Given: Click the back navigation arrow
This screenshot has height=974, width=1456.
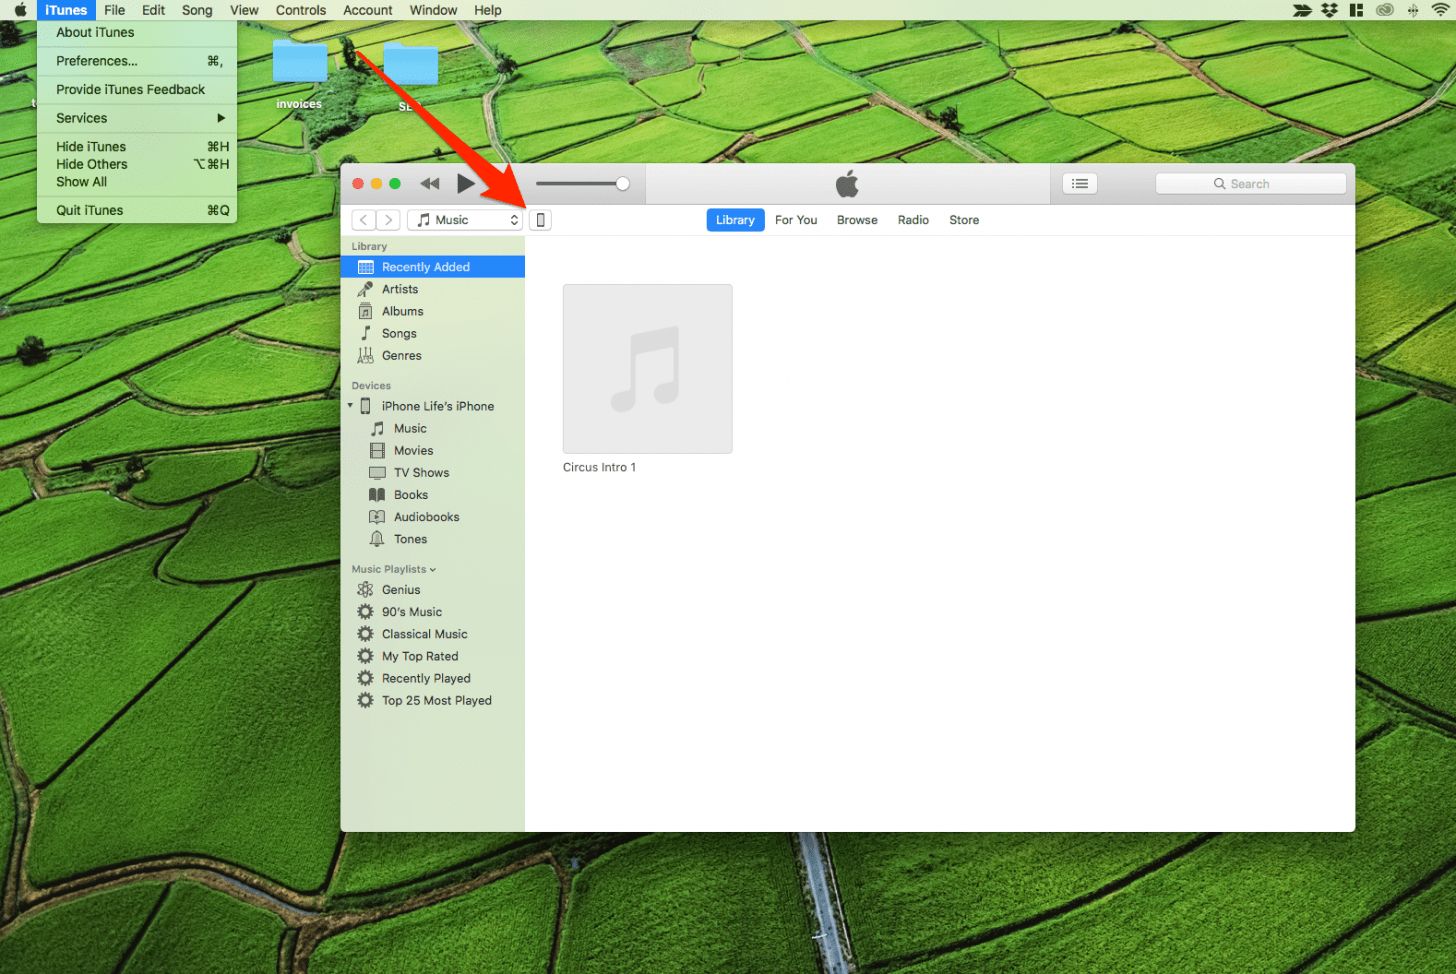Looking at the screenshot, I should (x=364, y=220).
